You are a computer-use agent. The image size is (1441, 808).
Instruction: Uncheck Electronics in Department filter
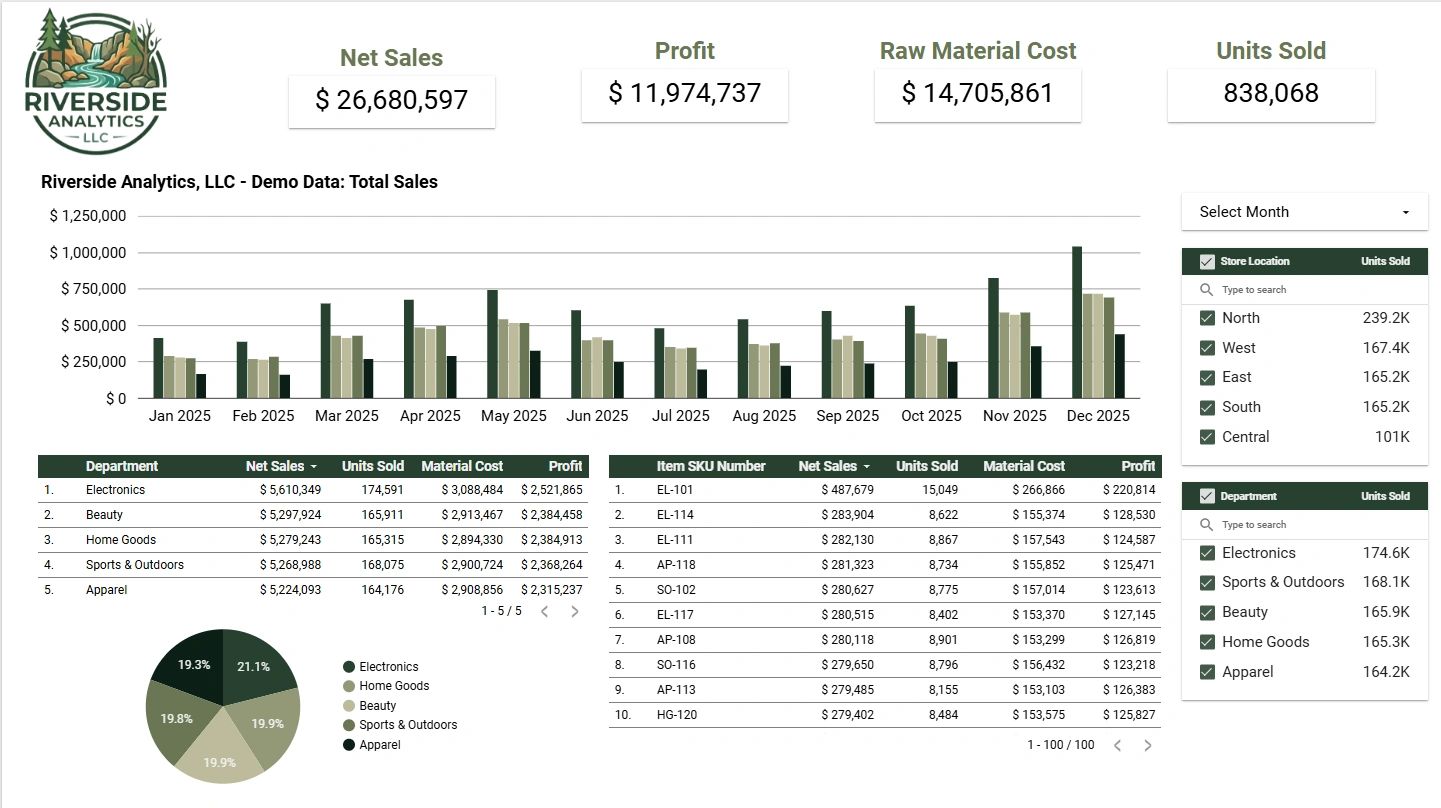[x=1207, y=553]
